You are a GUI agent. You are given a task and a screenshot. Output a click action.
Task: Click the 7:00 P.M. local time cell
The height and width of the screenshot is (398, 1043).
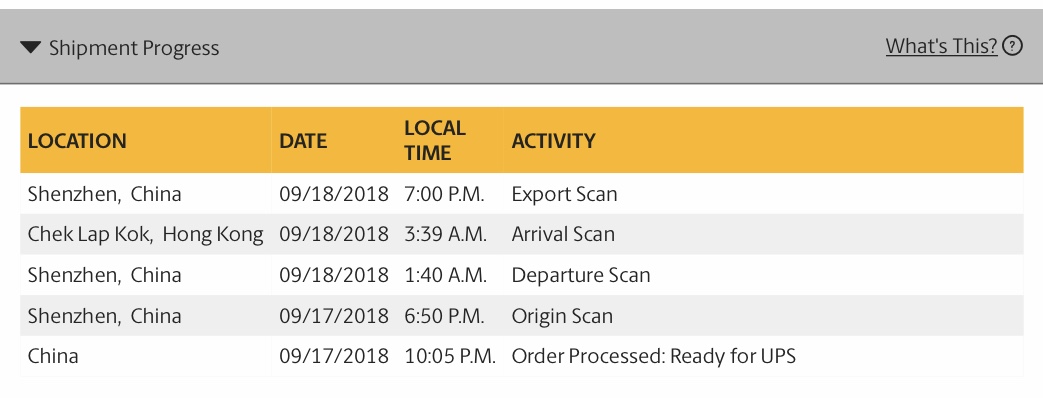[444, 194]
